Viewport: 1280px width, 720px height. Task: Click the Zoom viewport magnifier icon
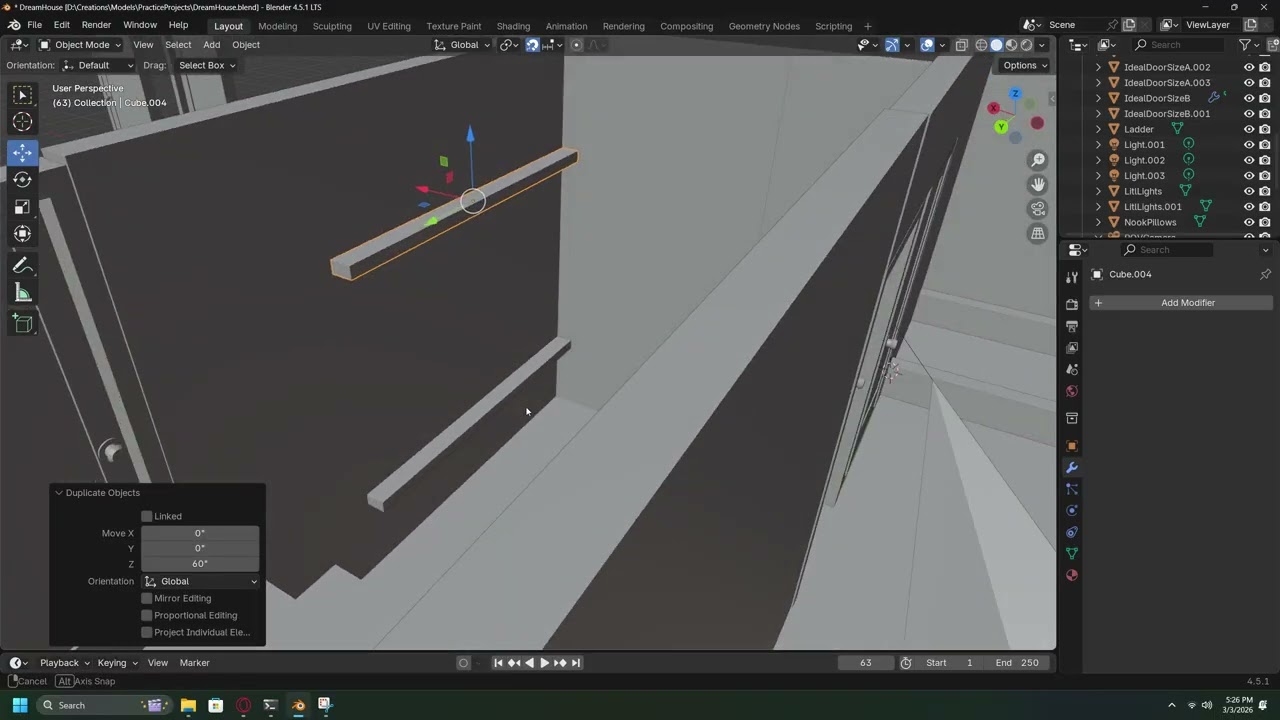click(x=1038, y=160)
